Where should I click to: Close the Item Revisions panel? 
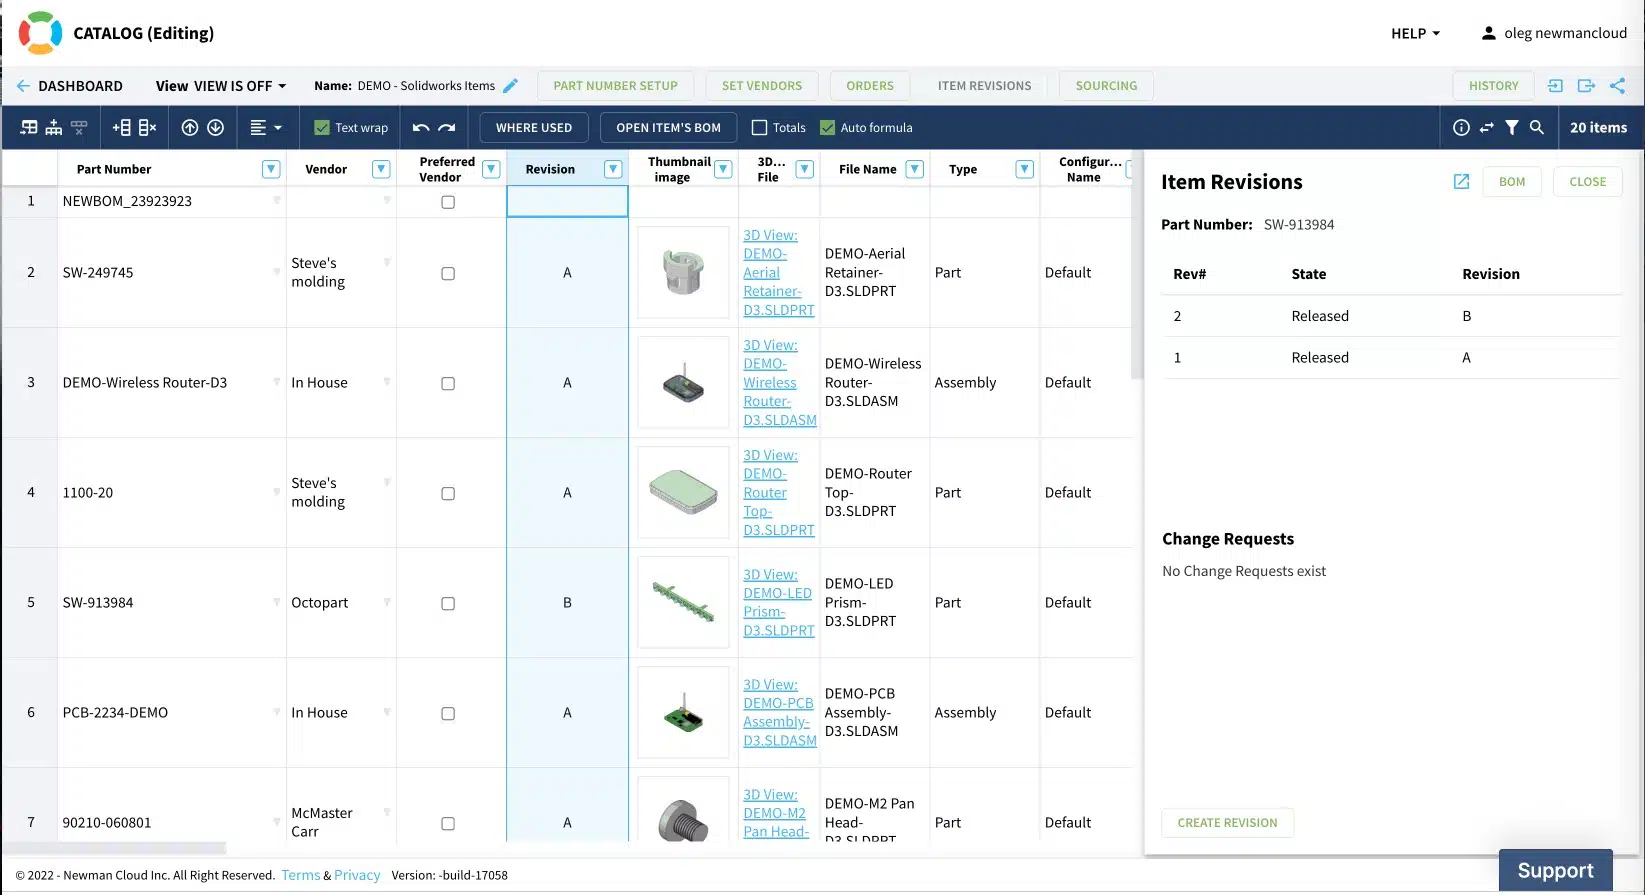[x=1587, y=182]
